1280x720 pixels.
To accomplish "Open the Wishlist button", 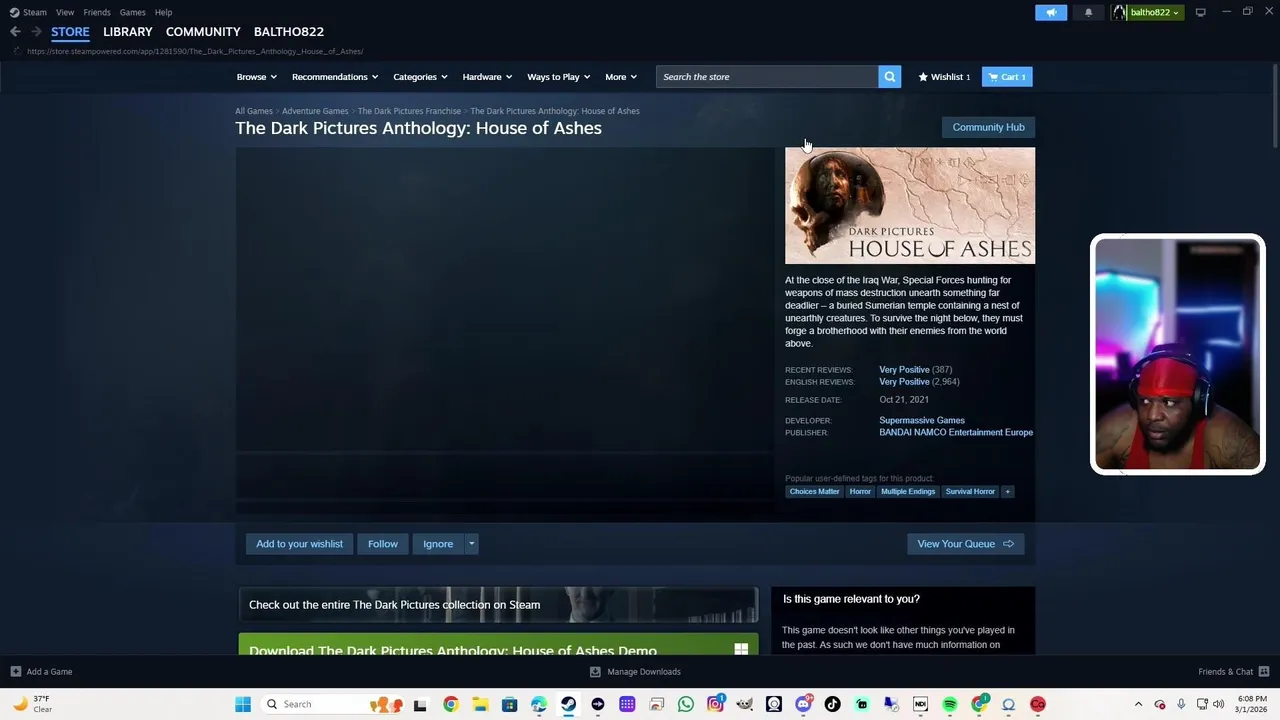I will click(x=944, y=77).
